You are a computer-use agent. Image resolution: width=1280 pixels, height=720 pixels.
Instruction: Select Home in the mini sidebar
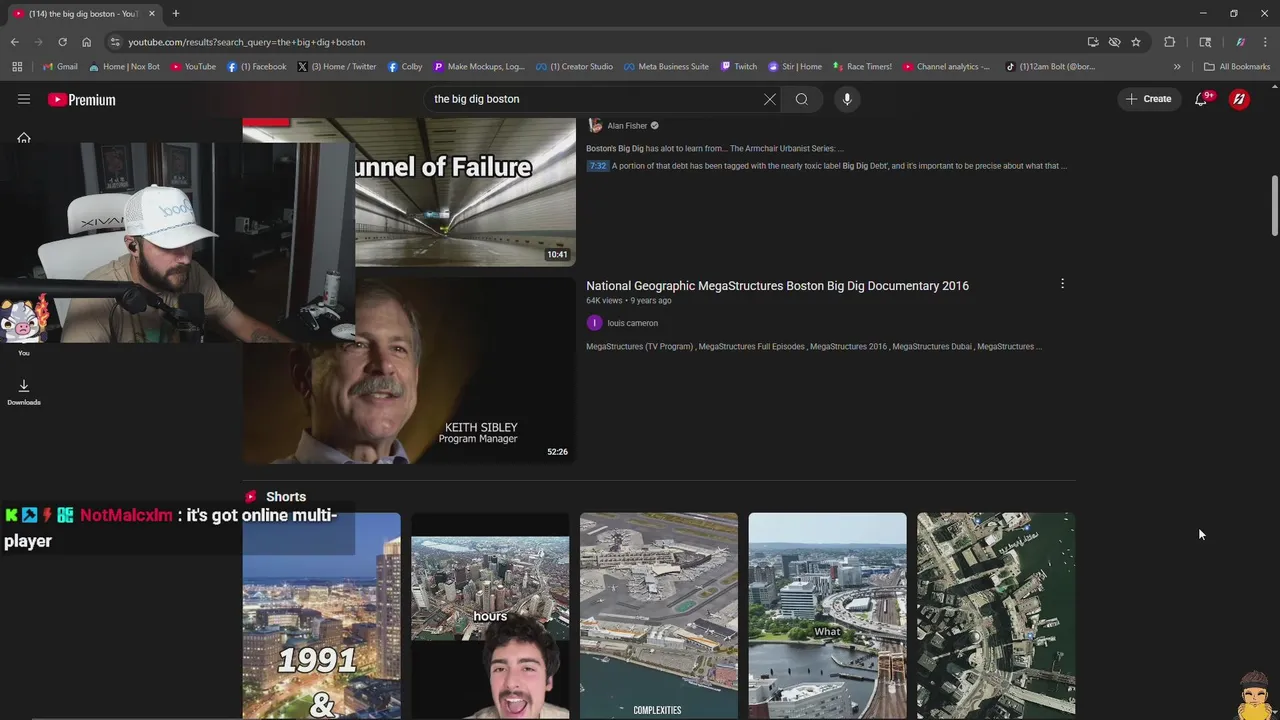24,138
